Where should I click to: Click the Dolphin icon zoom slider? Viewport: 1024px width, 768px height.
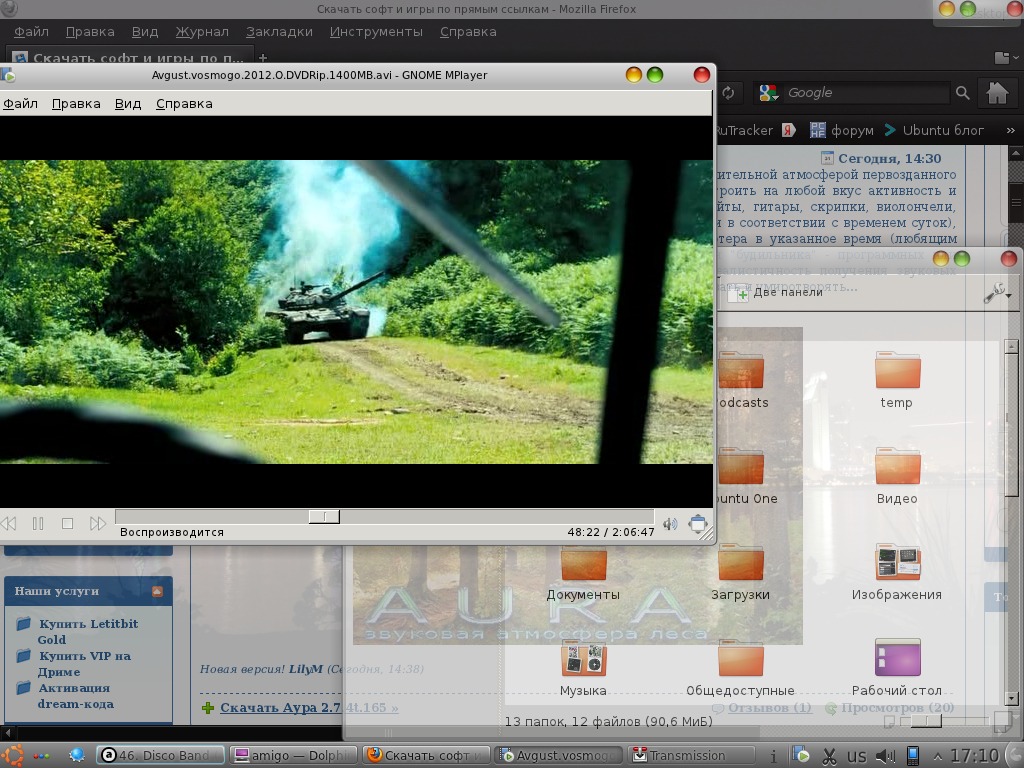pyautogui.click(x=926, y=721)
